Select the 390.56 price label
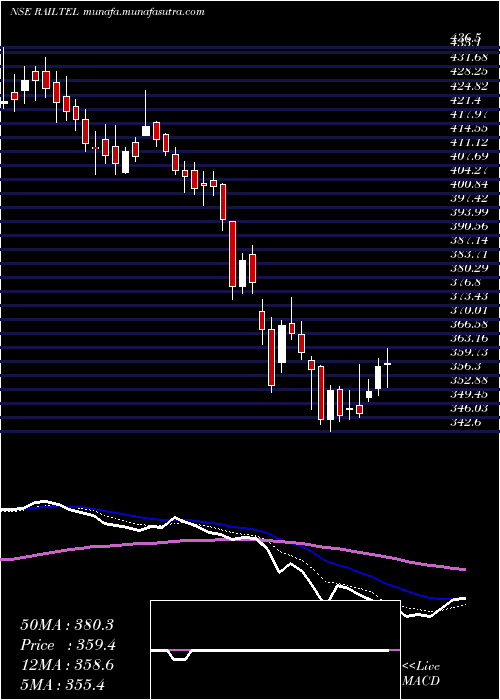 [x=471, y=226]
